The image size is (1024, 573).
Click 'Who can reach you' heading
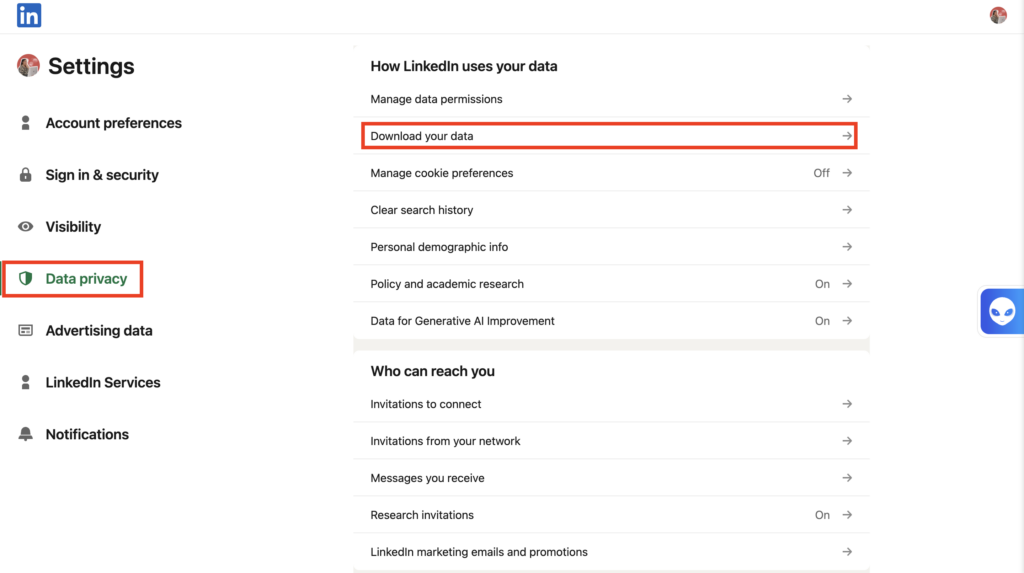[x=432, y=371]
